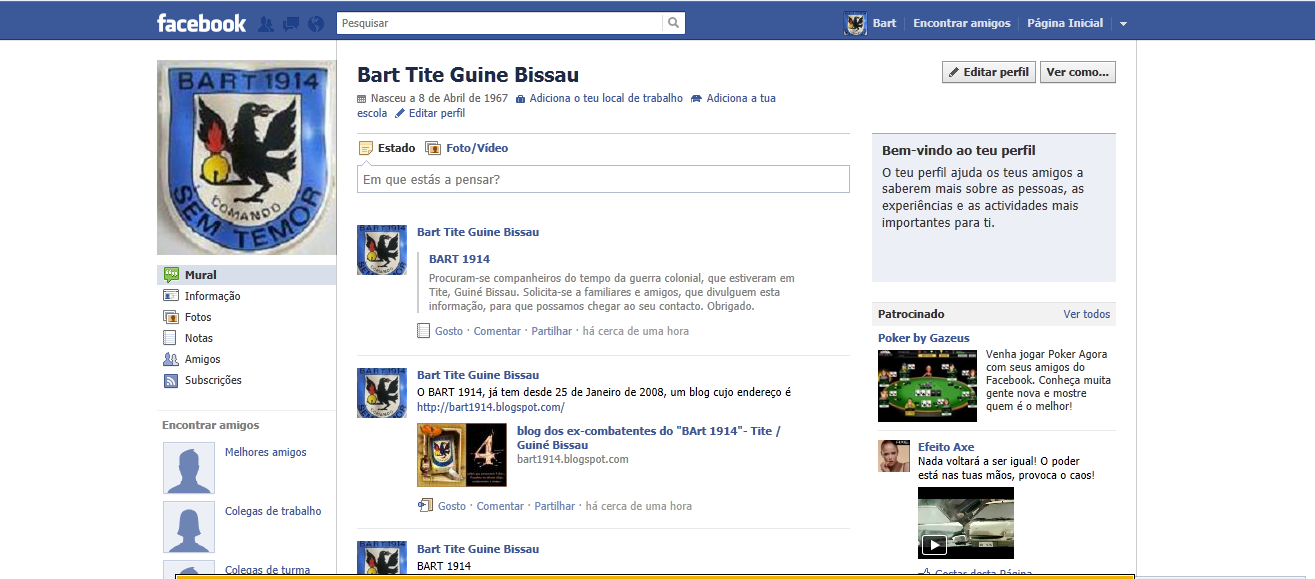Click first post author avatar
This screenshot has width=1315, height=579.
click(382, 250)
